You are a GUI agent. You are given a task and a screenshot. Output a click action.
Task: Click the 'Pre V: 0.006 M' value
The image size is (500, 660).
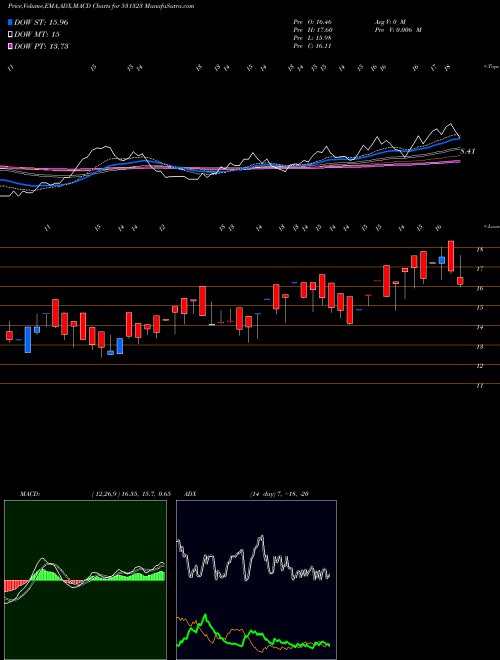[398, 30]
